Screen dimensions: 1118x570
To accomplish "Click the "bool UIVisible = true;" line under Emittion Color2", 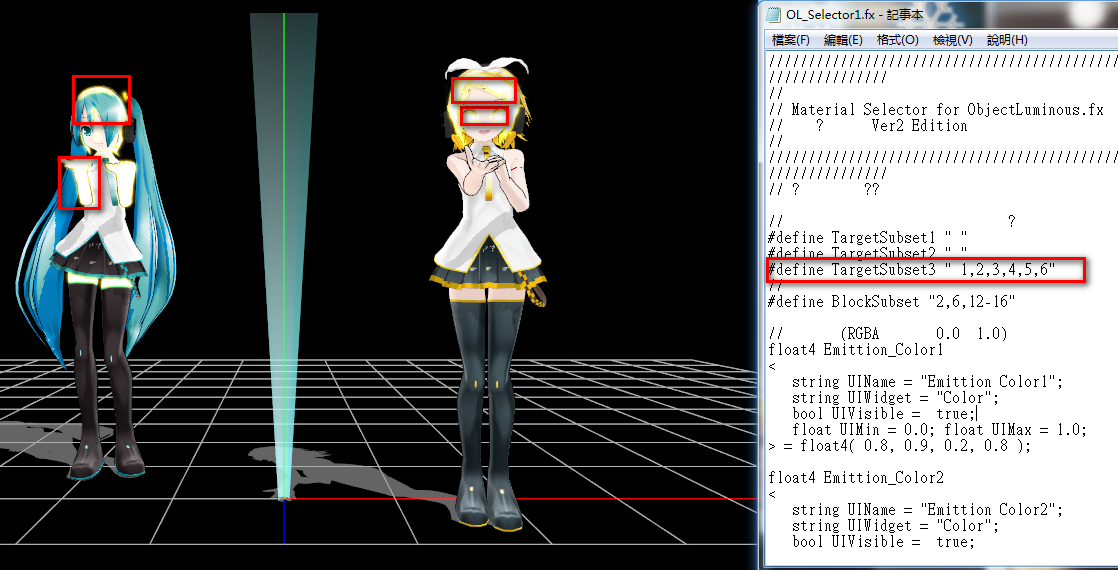I will pyautogui.click(x=883, y=541).
